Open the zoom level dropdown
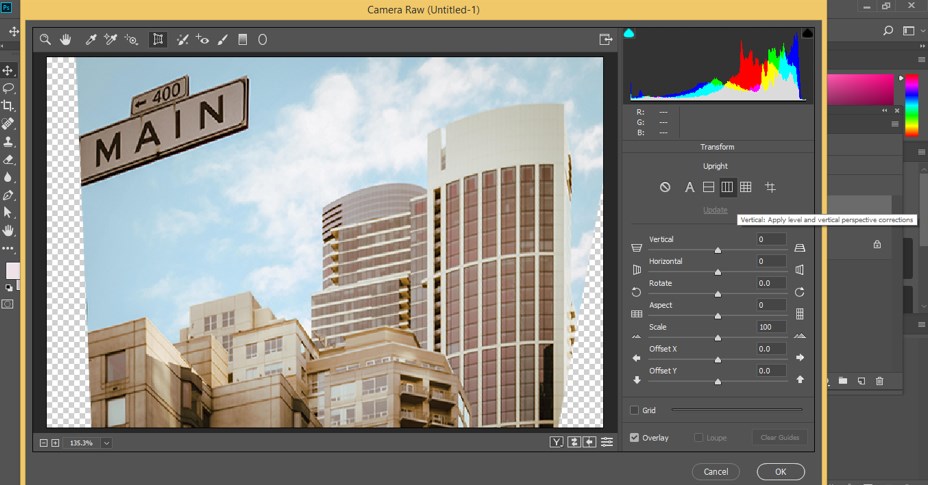This screenshot has height=485, width=928. tap(106, 443)
